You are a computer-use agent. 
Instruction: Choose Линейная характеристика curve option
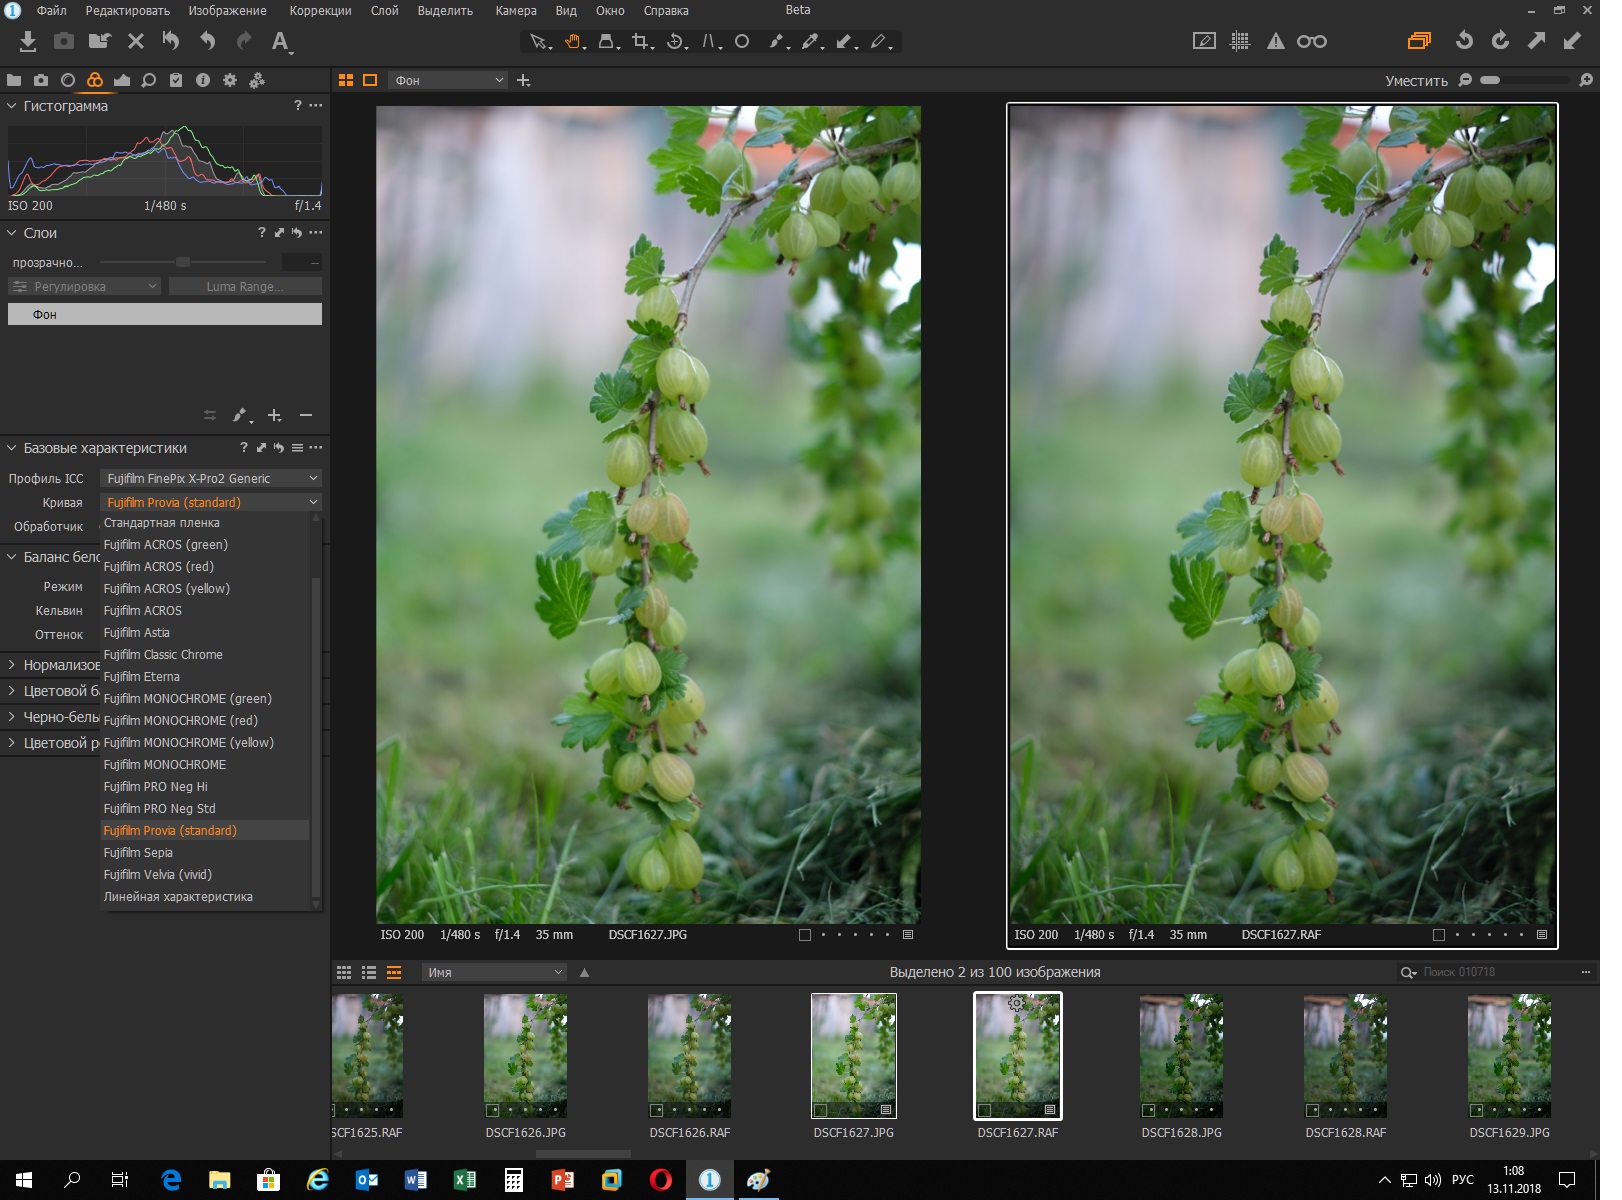(x=205, y=897)
